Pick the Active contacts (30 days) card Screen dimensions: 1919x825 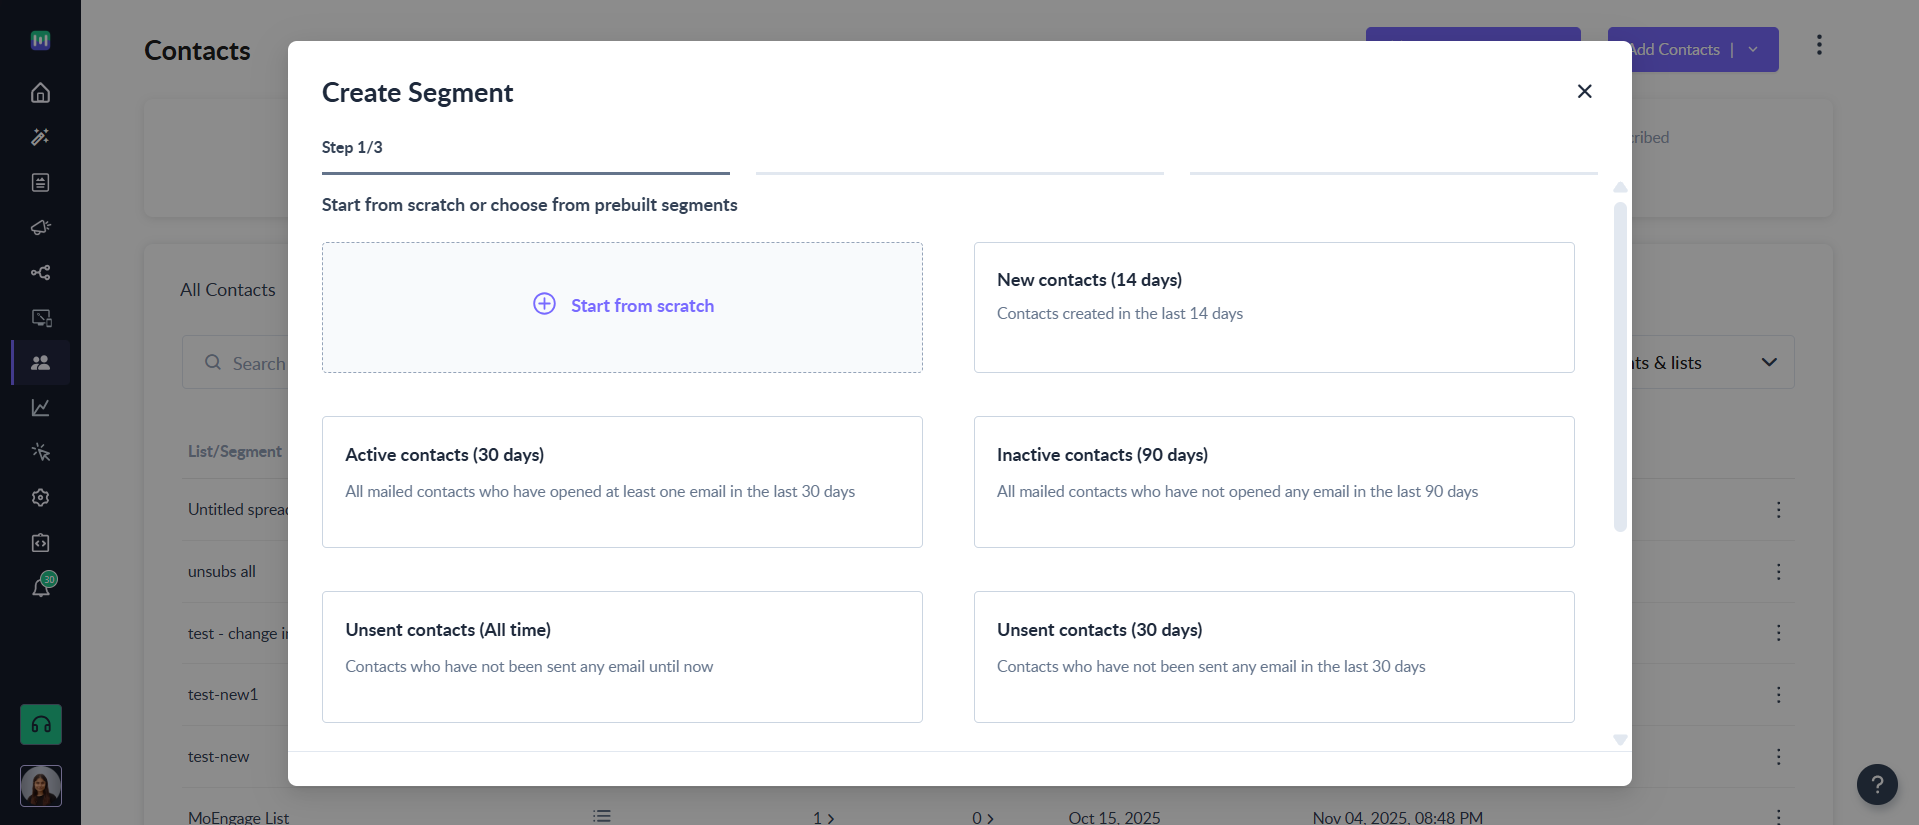click(x=622, y=482)
